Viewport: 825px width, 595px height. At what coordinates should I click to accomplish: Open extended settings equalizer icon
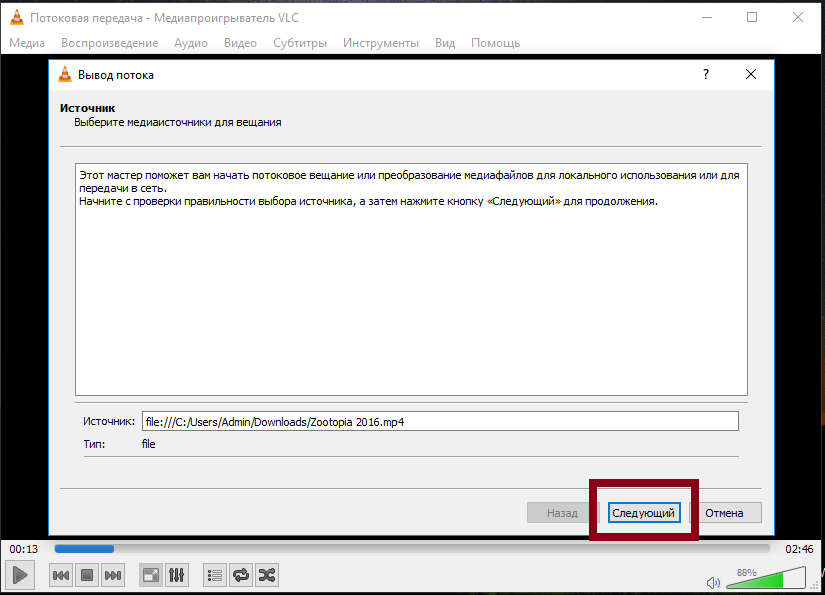pos(177,575)
